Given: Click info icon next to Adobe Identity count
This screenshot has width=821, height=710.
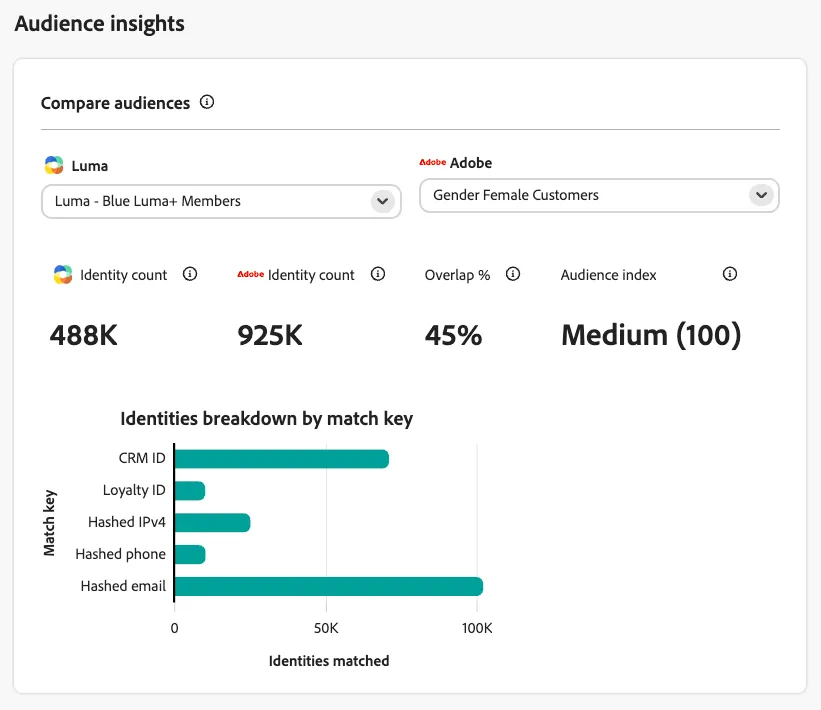Looking at the screenshot, I should [x=378, y=274].
